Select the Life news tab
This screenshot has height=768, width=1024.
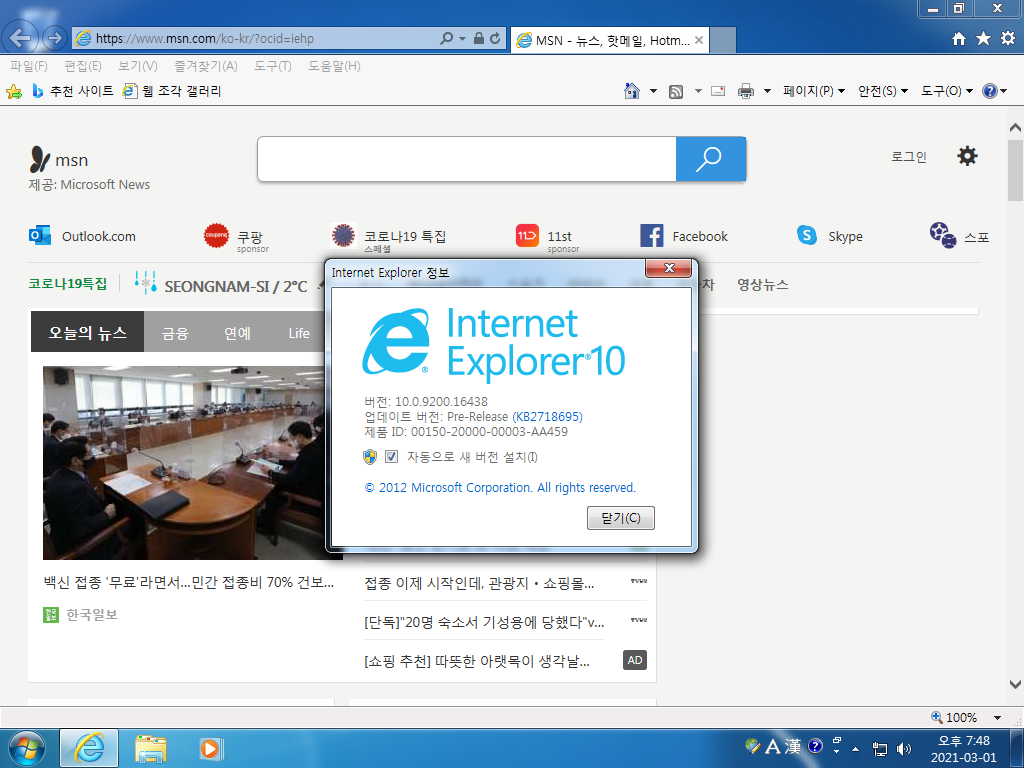tap(299, 333)
